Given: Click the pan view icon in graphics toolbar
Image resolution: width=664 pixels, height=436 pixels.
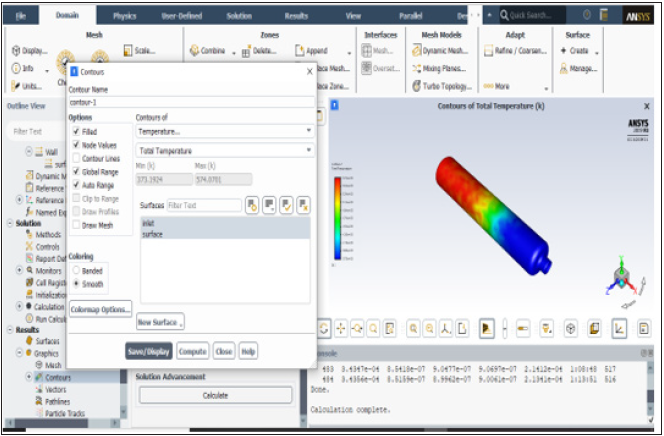Looking at the screenshot, I should point(341,328).
